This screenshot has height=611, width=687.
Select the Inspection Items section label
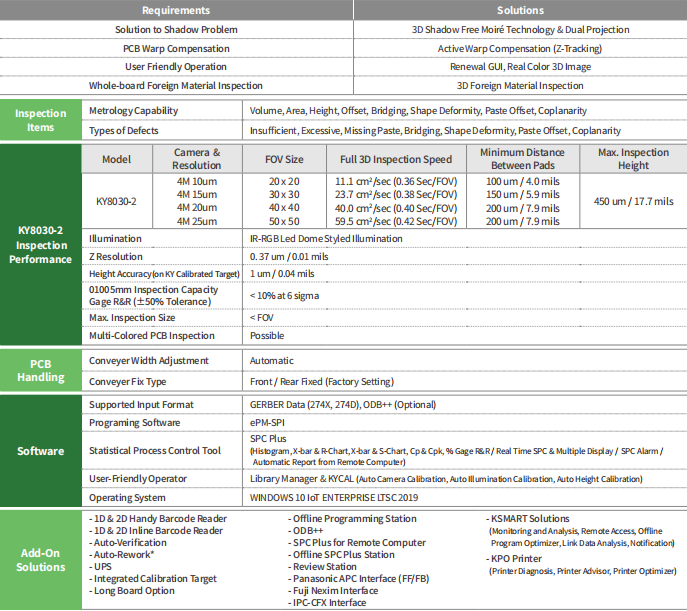(41, 120)
